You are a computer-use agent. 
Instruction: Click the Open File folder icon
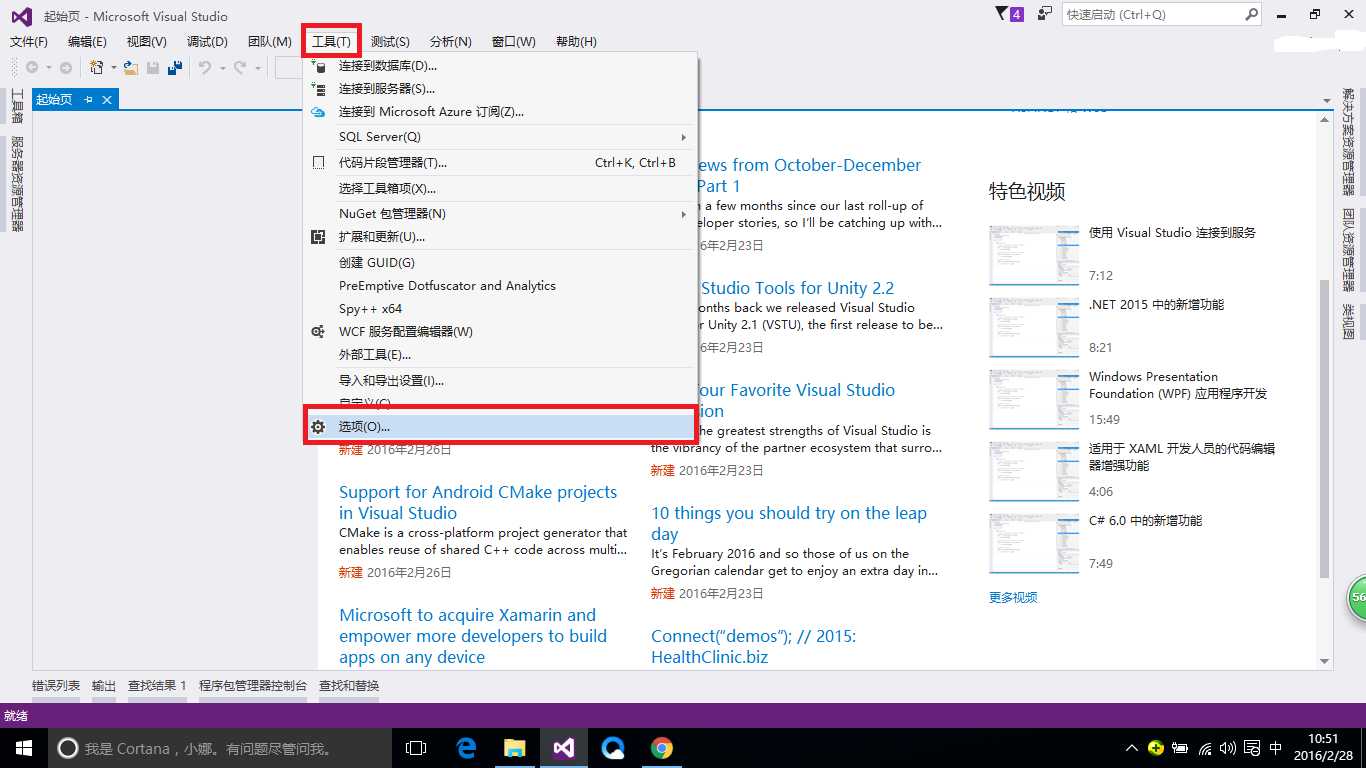tap(131, 67)
